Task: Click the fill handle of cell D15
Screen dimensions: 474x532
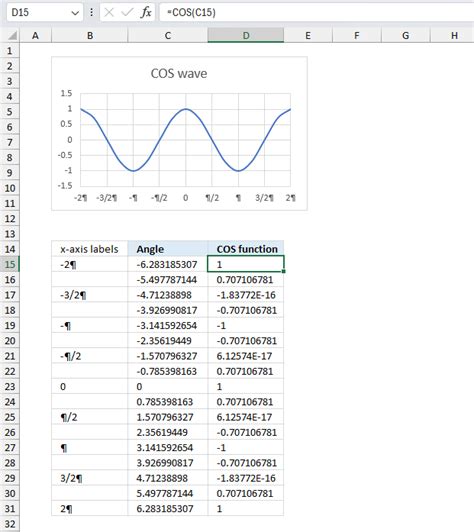Action: [x=283, y=271]
